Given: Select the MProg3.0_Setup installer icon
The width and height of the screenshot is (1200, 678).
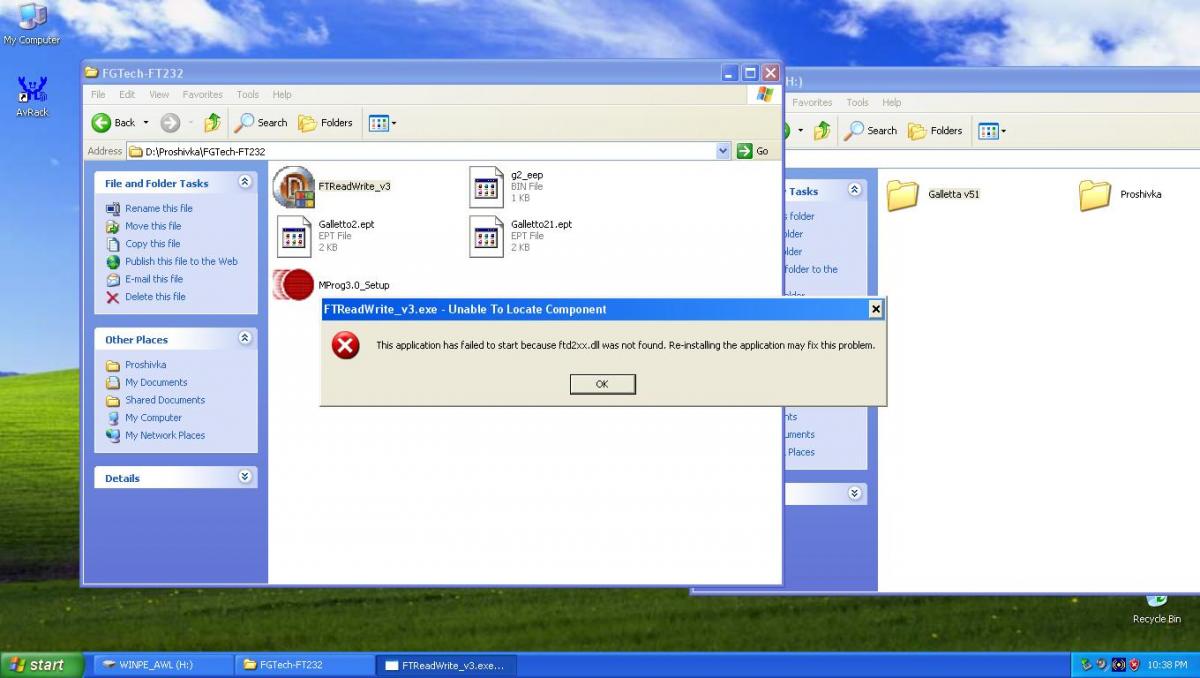Looking at the screenshot, I should (x=294, y=285).
